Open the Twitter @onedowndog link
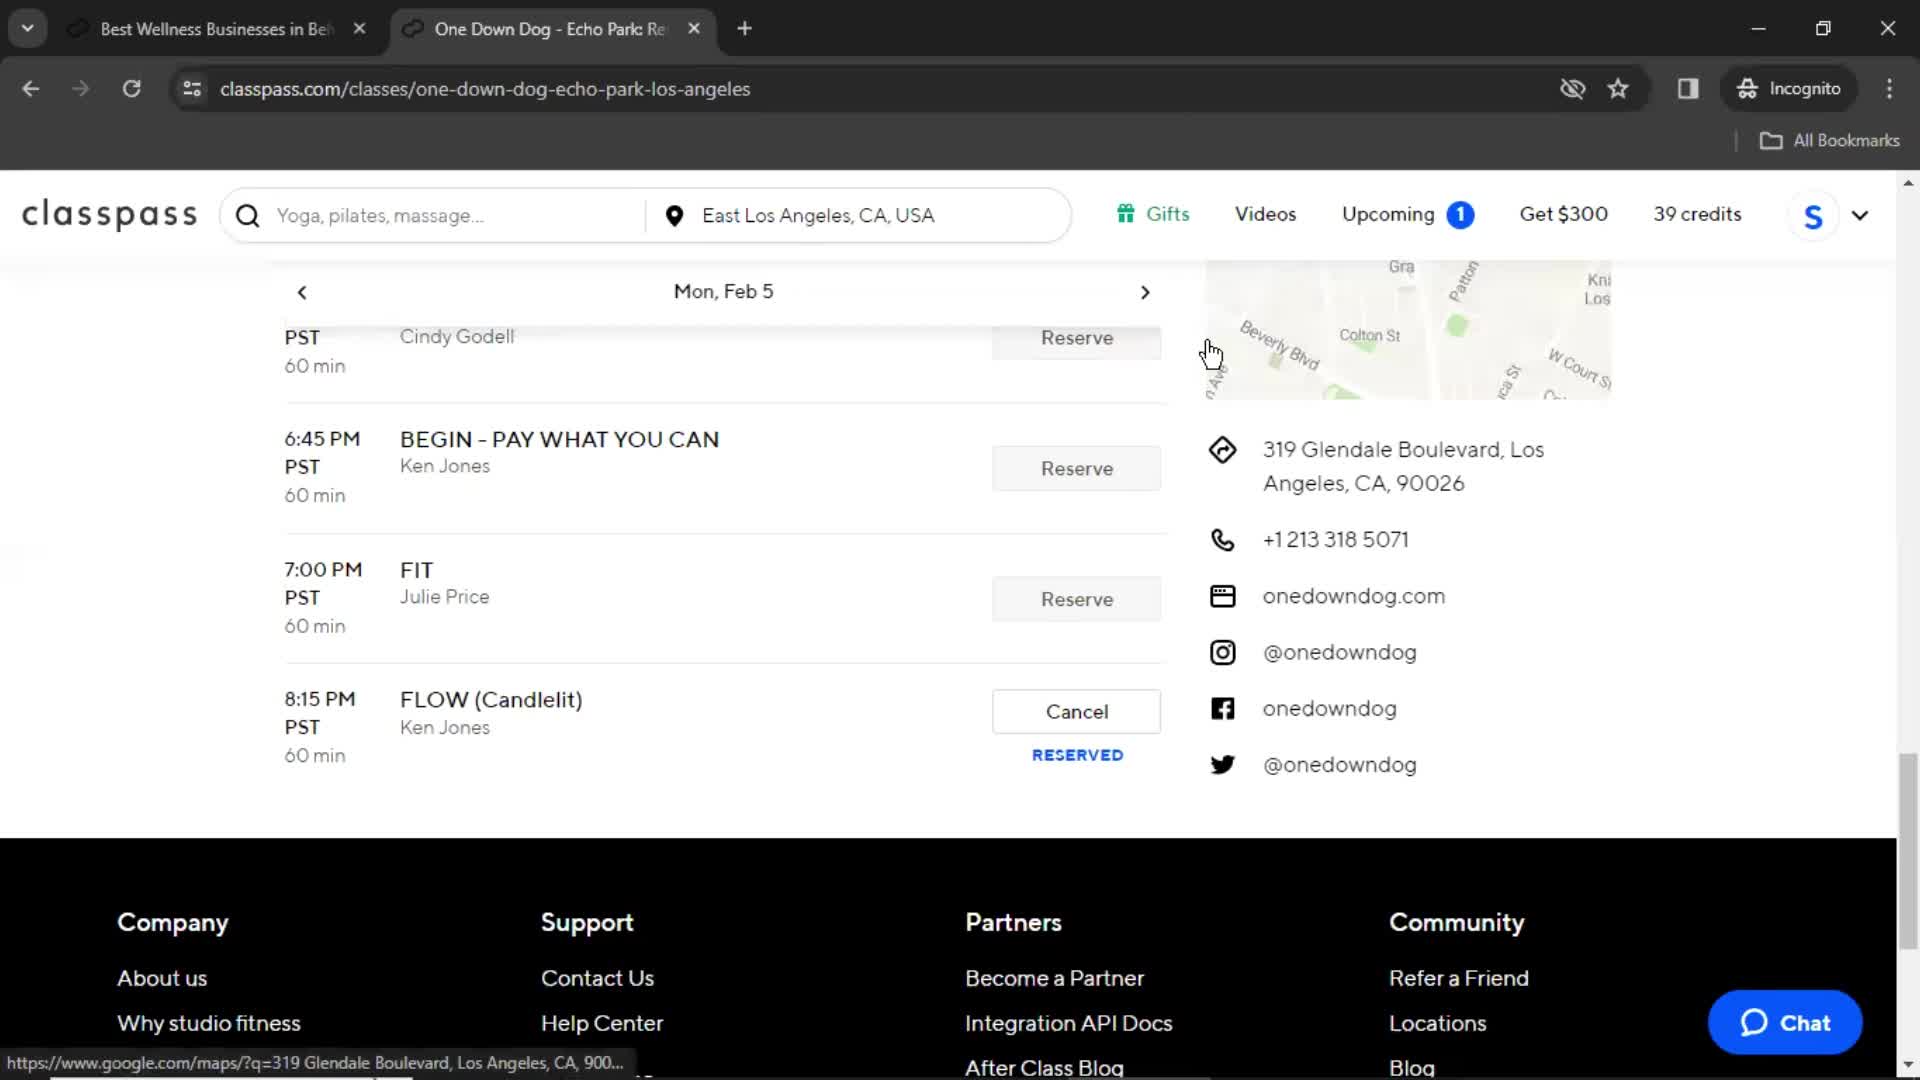 (x=1339, y=765)
